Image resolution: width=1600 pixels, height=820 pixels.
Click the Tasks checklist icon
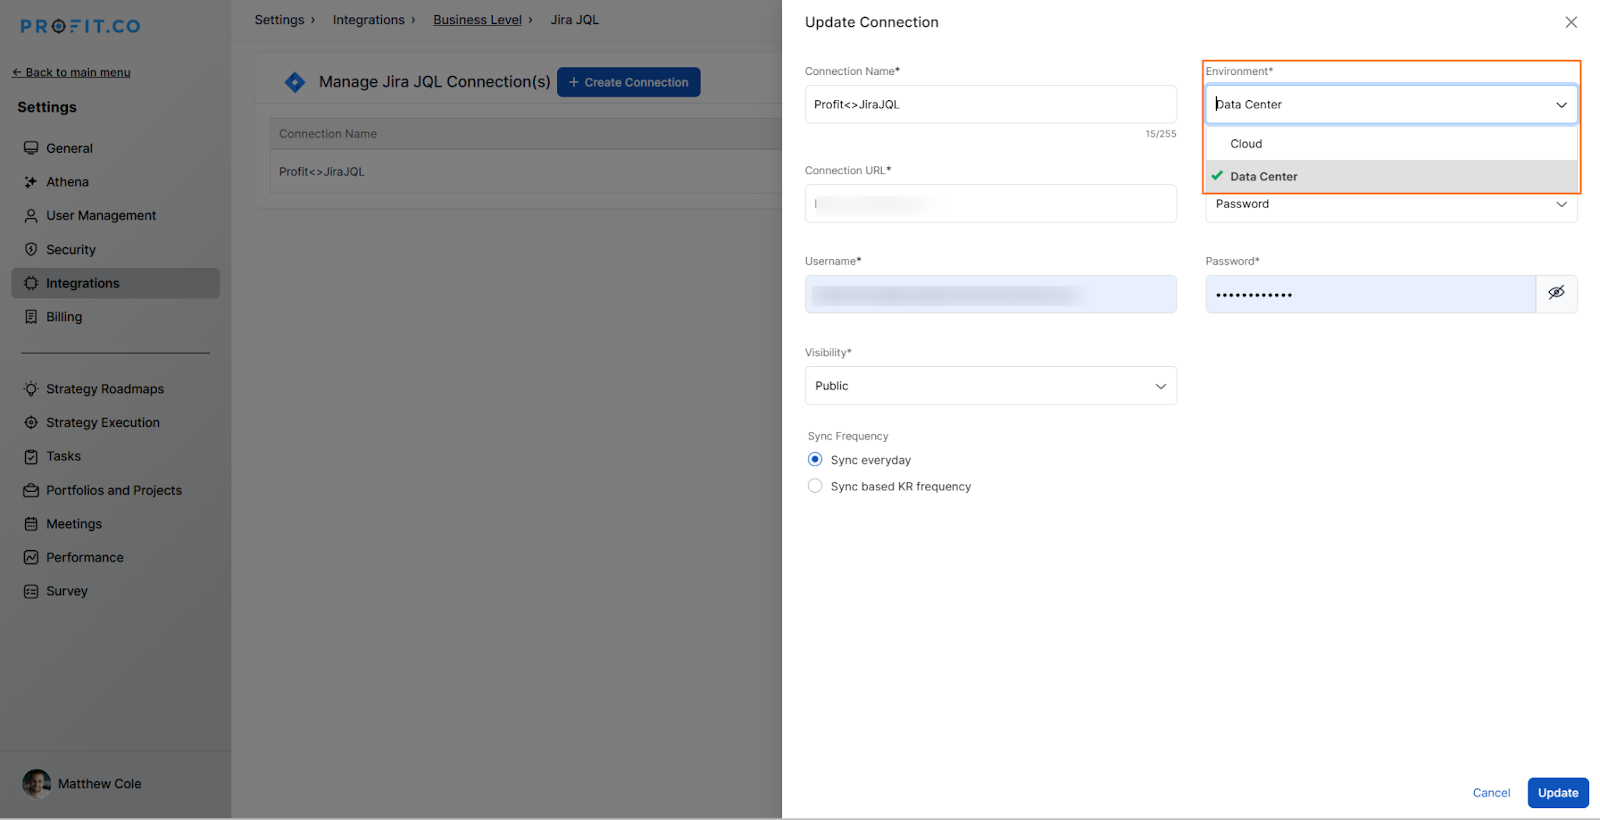31,456
